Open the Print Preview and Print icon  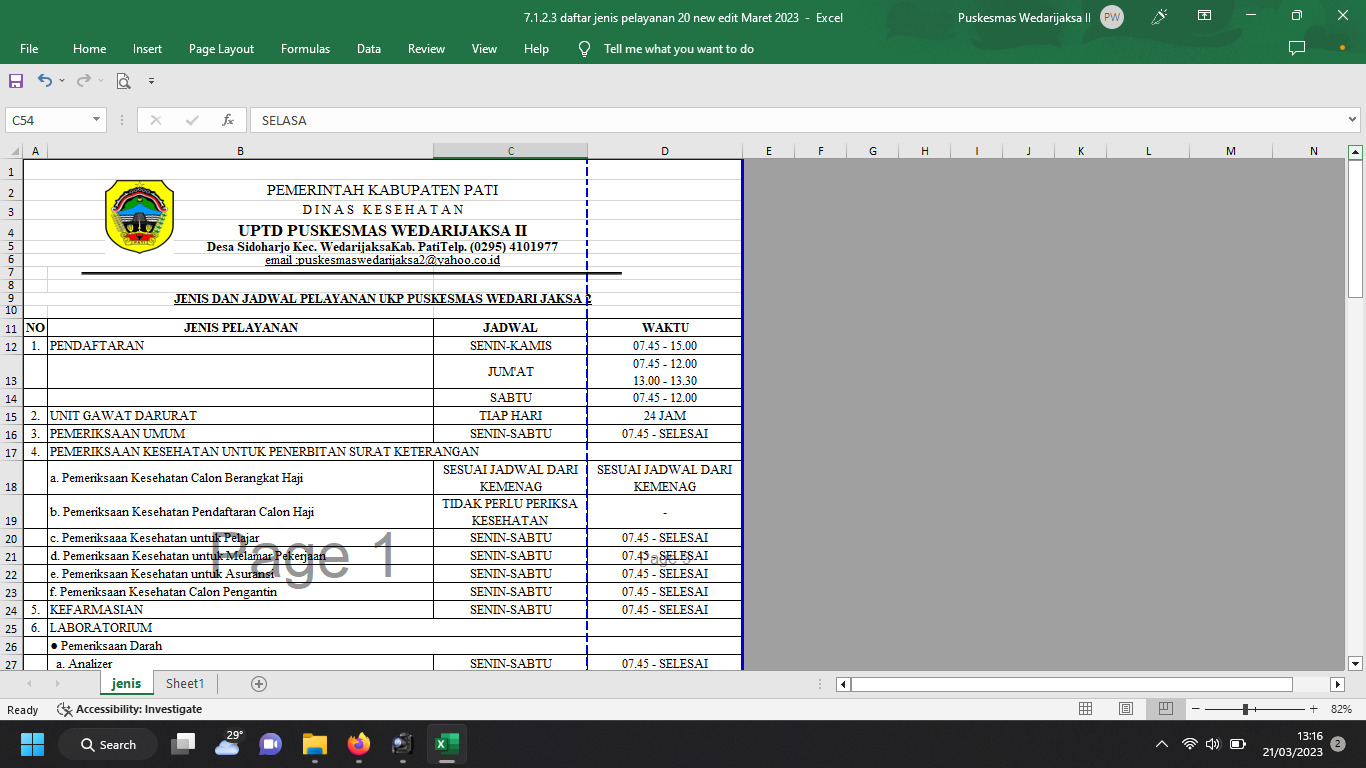(123, 81)
